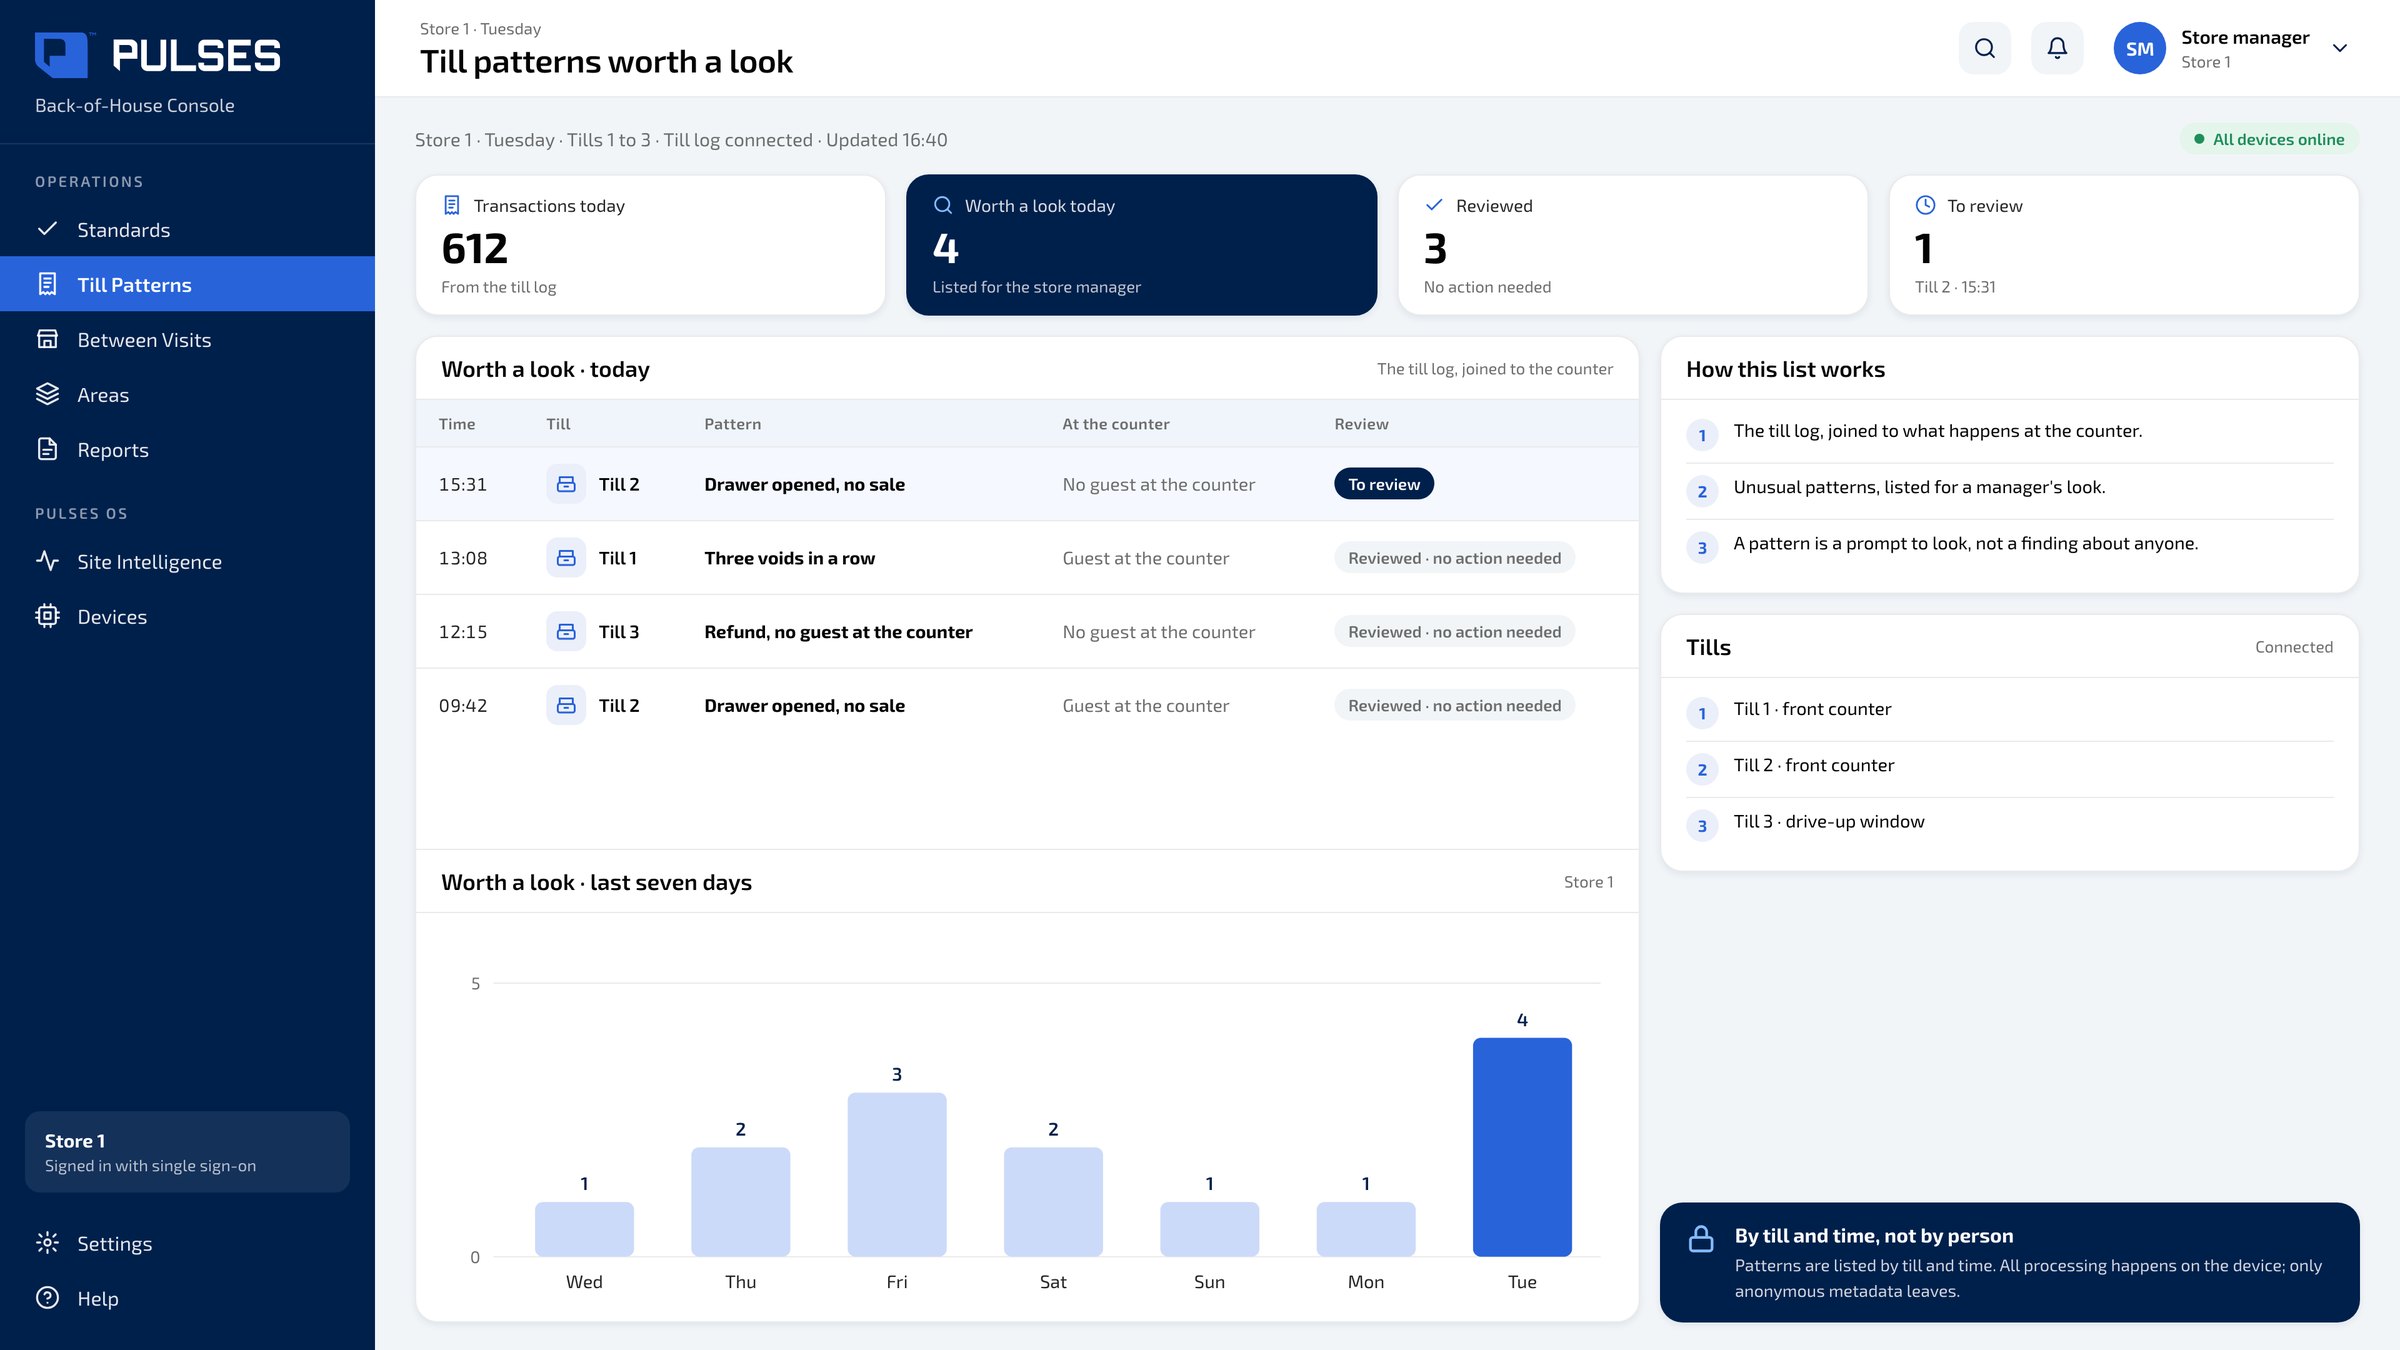Click the Devices chip icon
2400x1350 pixels.
[47, 616]
